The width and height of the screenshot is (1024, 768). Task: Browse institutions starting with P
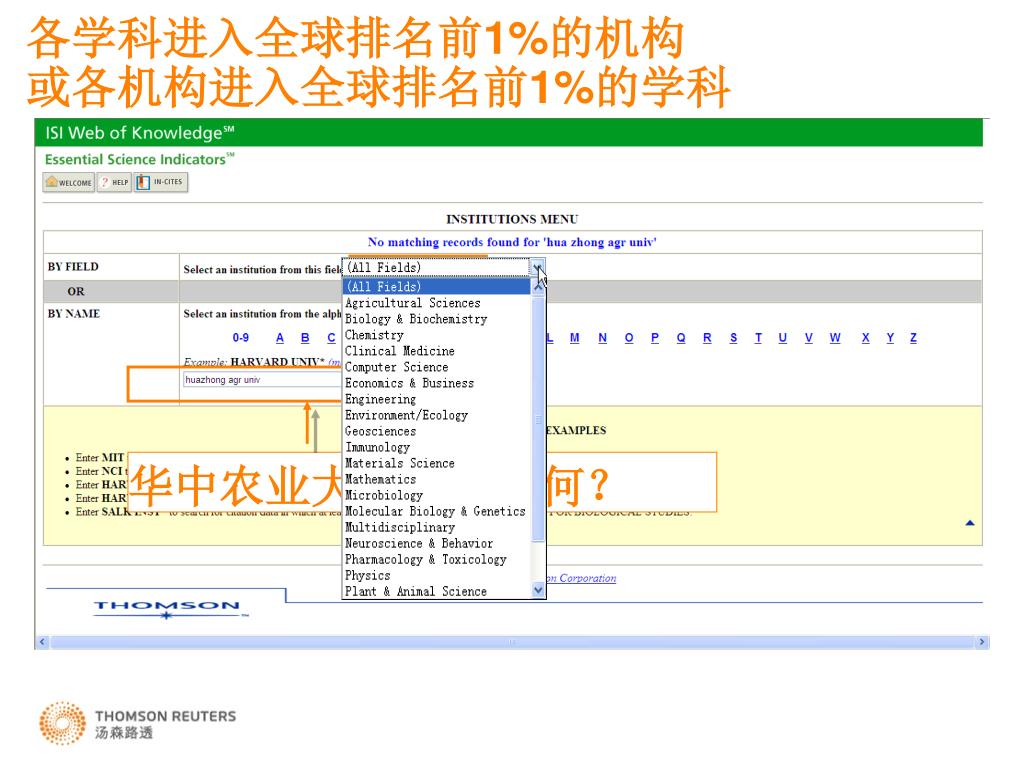point(655,338)
